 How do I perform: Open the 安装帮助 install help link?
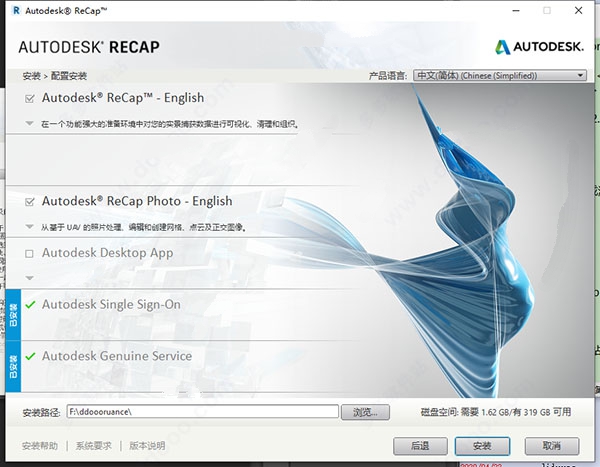coord(40,446)
